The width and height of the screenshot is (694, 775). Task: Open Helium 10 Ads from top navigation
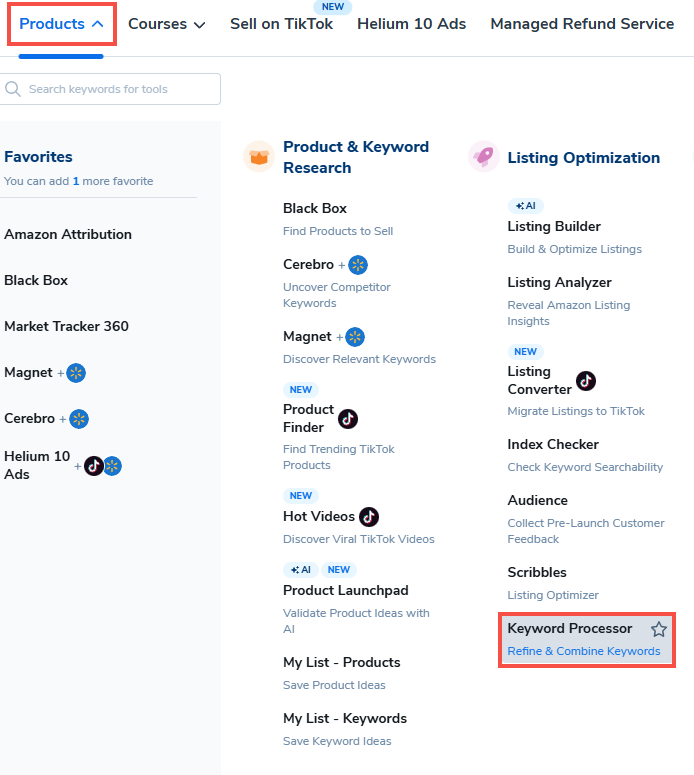click(411, 24)
